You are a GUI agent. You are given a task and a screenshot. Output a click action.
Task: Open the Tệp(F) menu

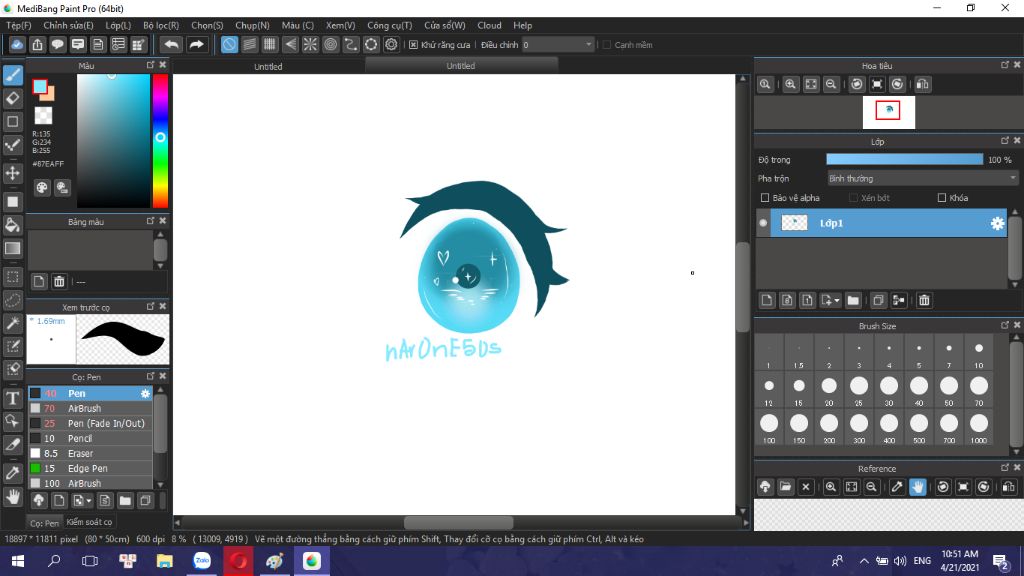18,25
